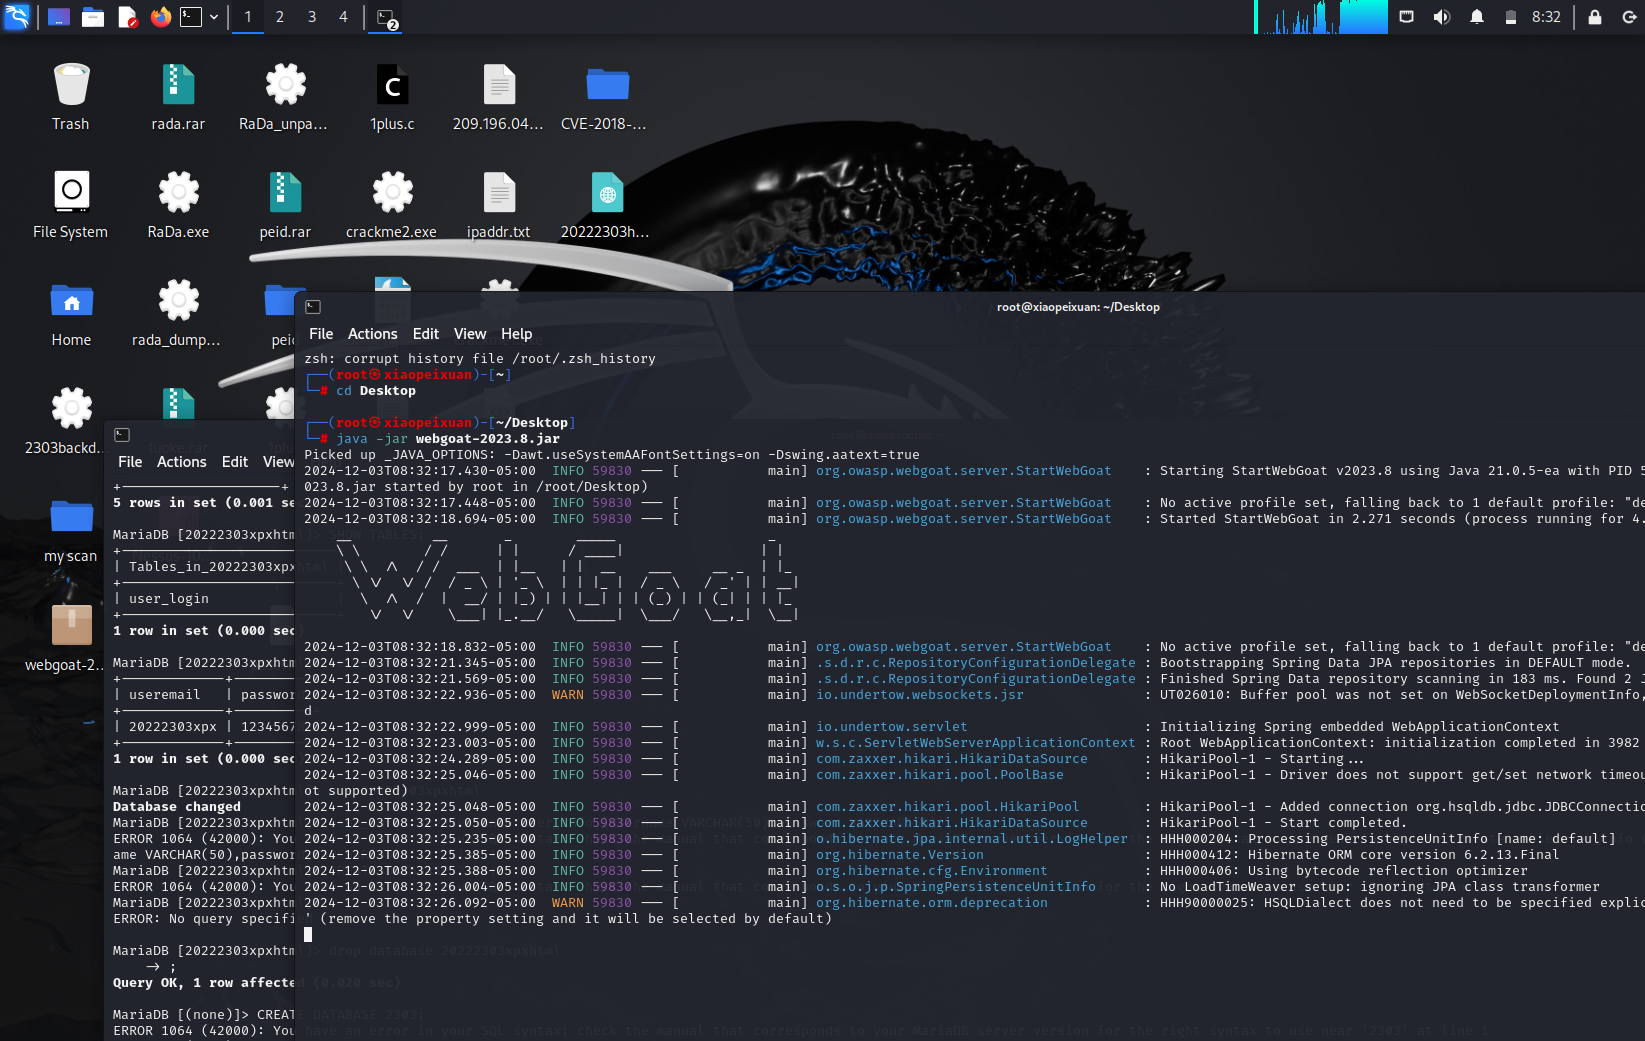Switch to workspace 3

tap(312, 17)
